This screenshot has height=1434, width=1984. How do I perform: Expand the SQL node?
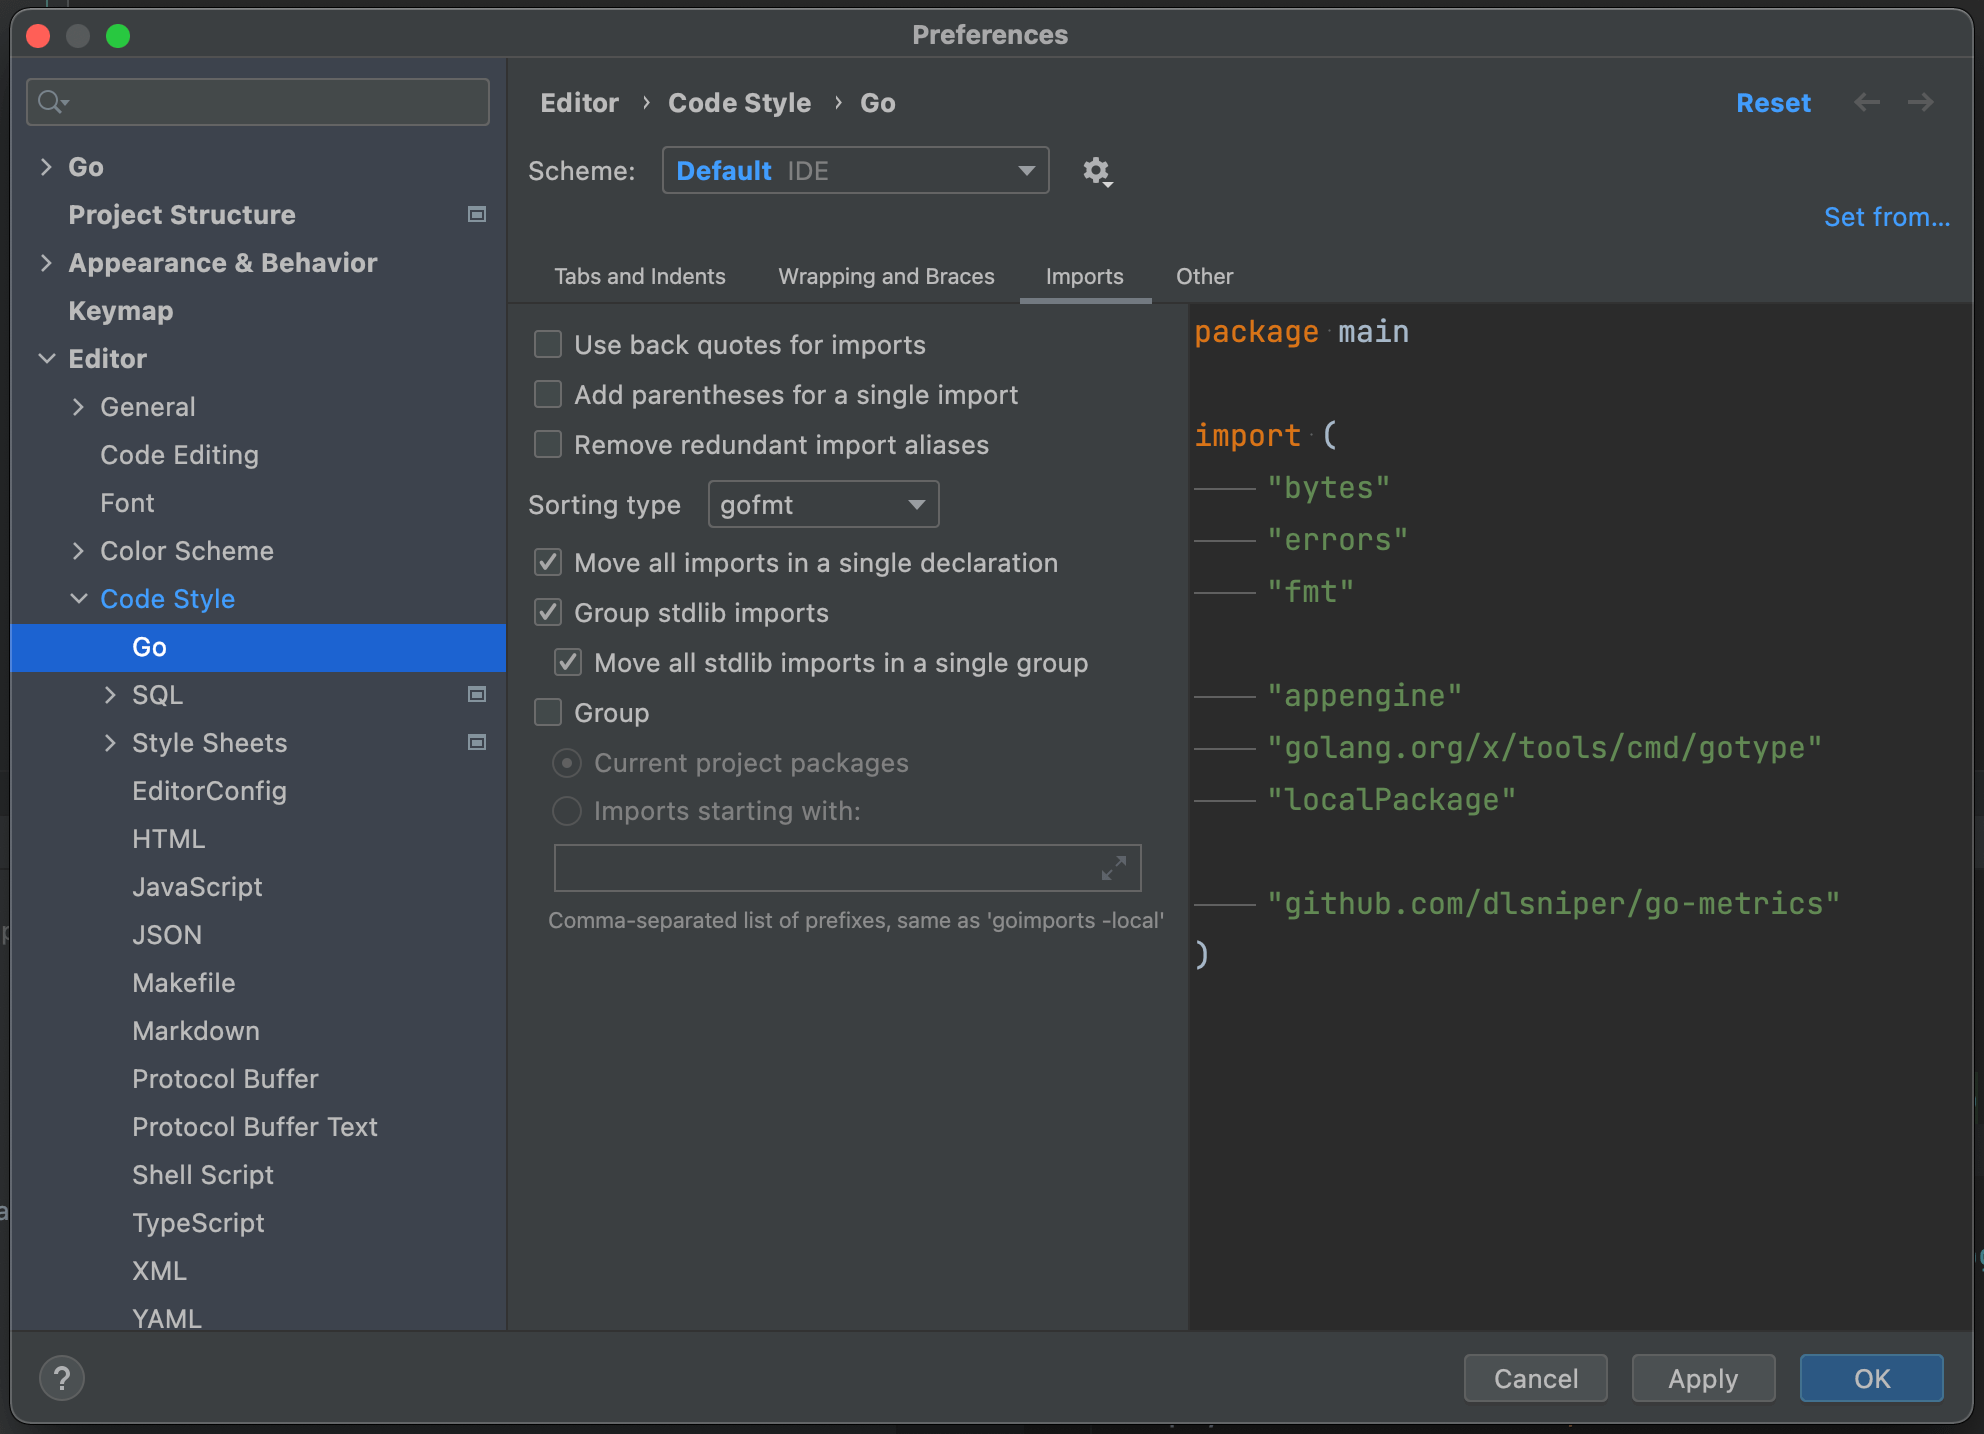pyautogui.click(x=110, y=695)
